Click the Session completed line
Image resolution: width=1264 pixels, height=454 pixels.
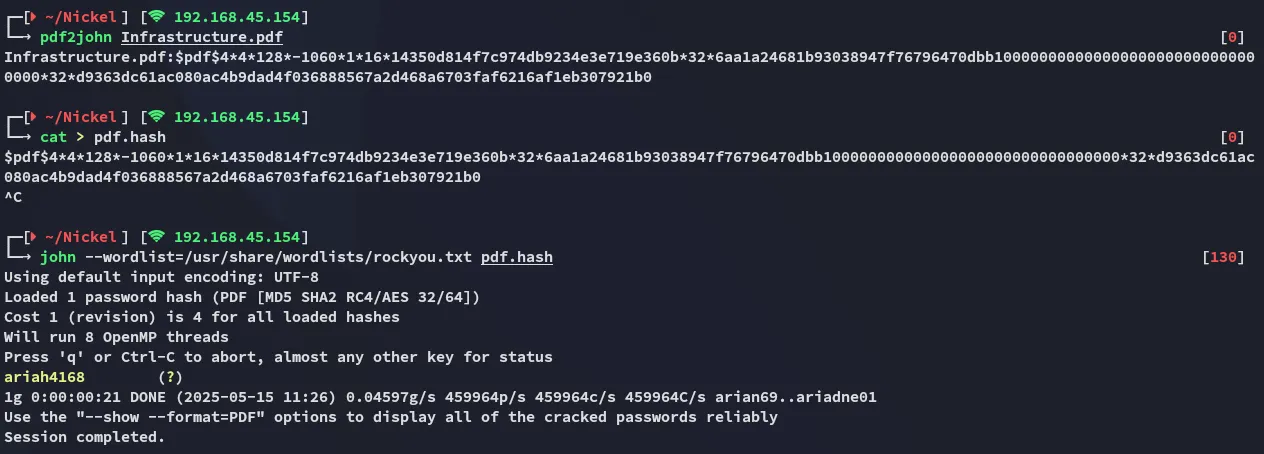(x=85, y=437)
